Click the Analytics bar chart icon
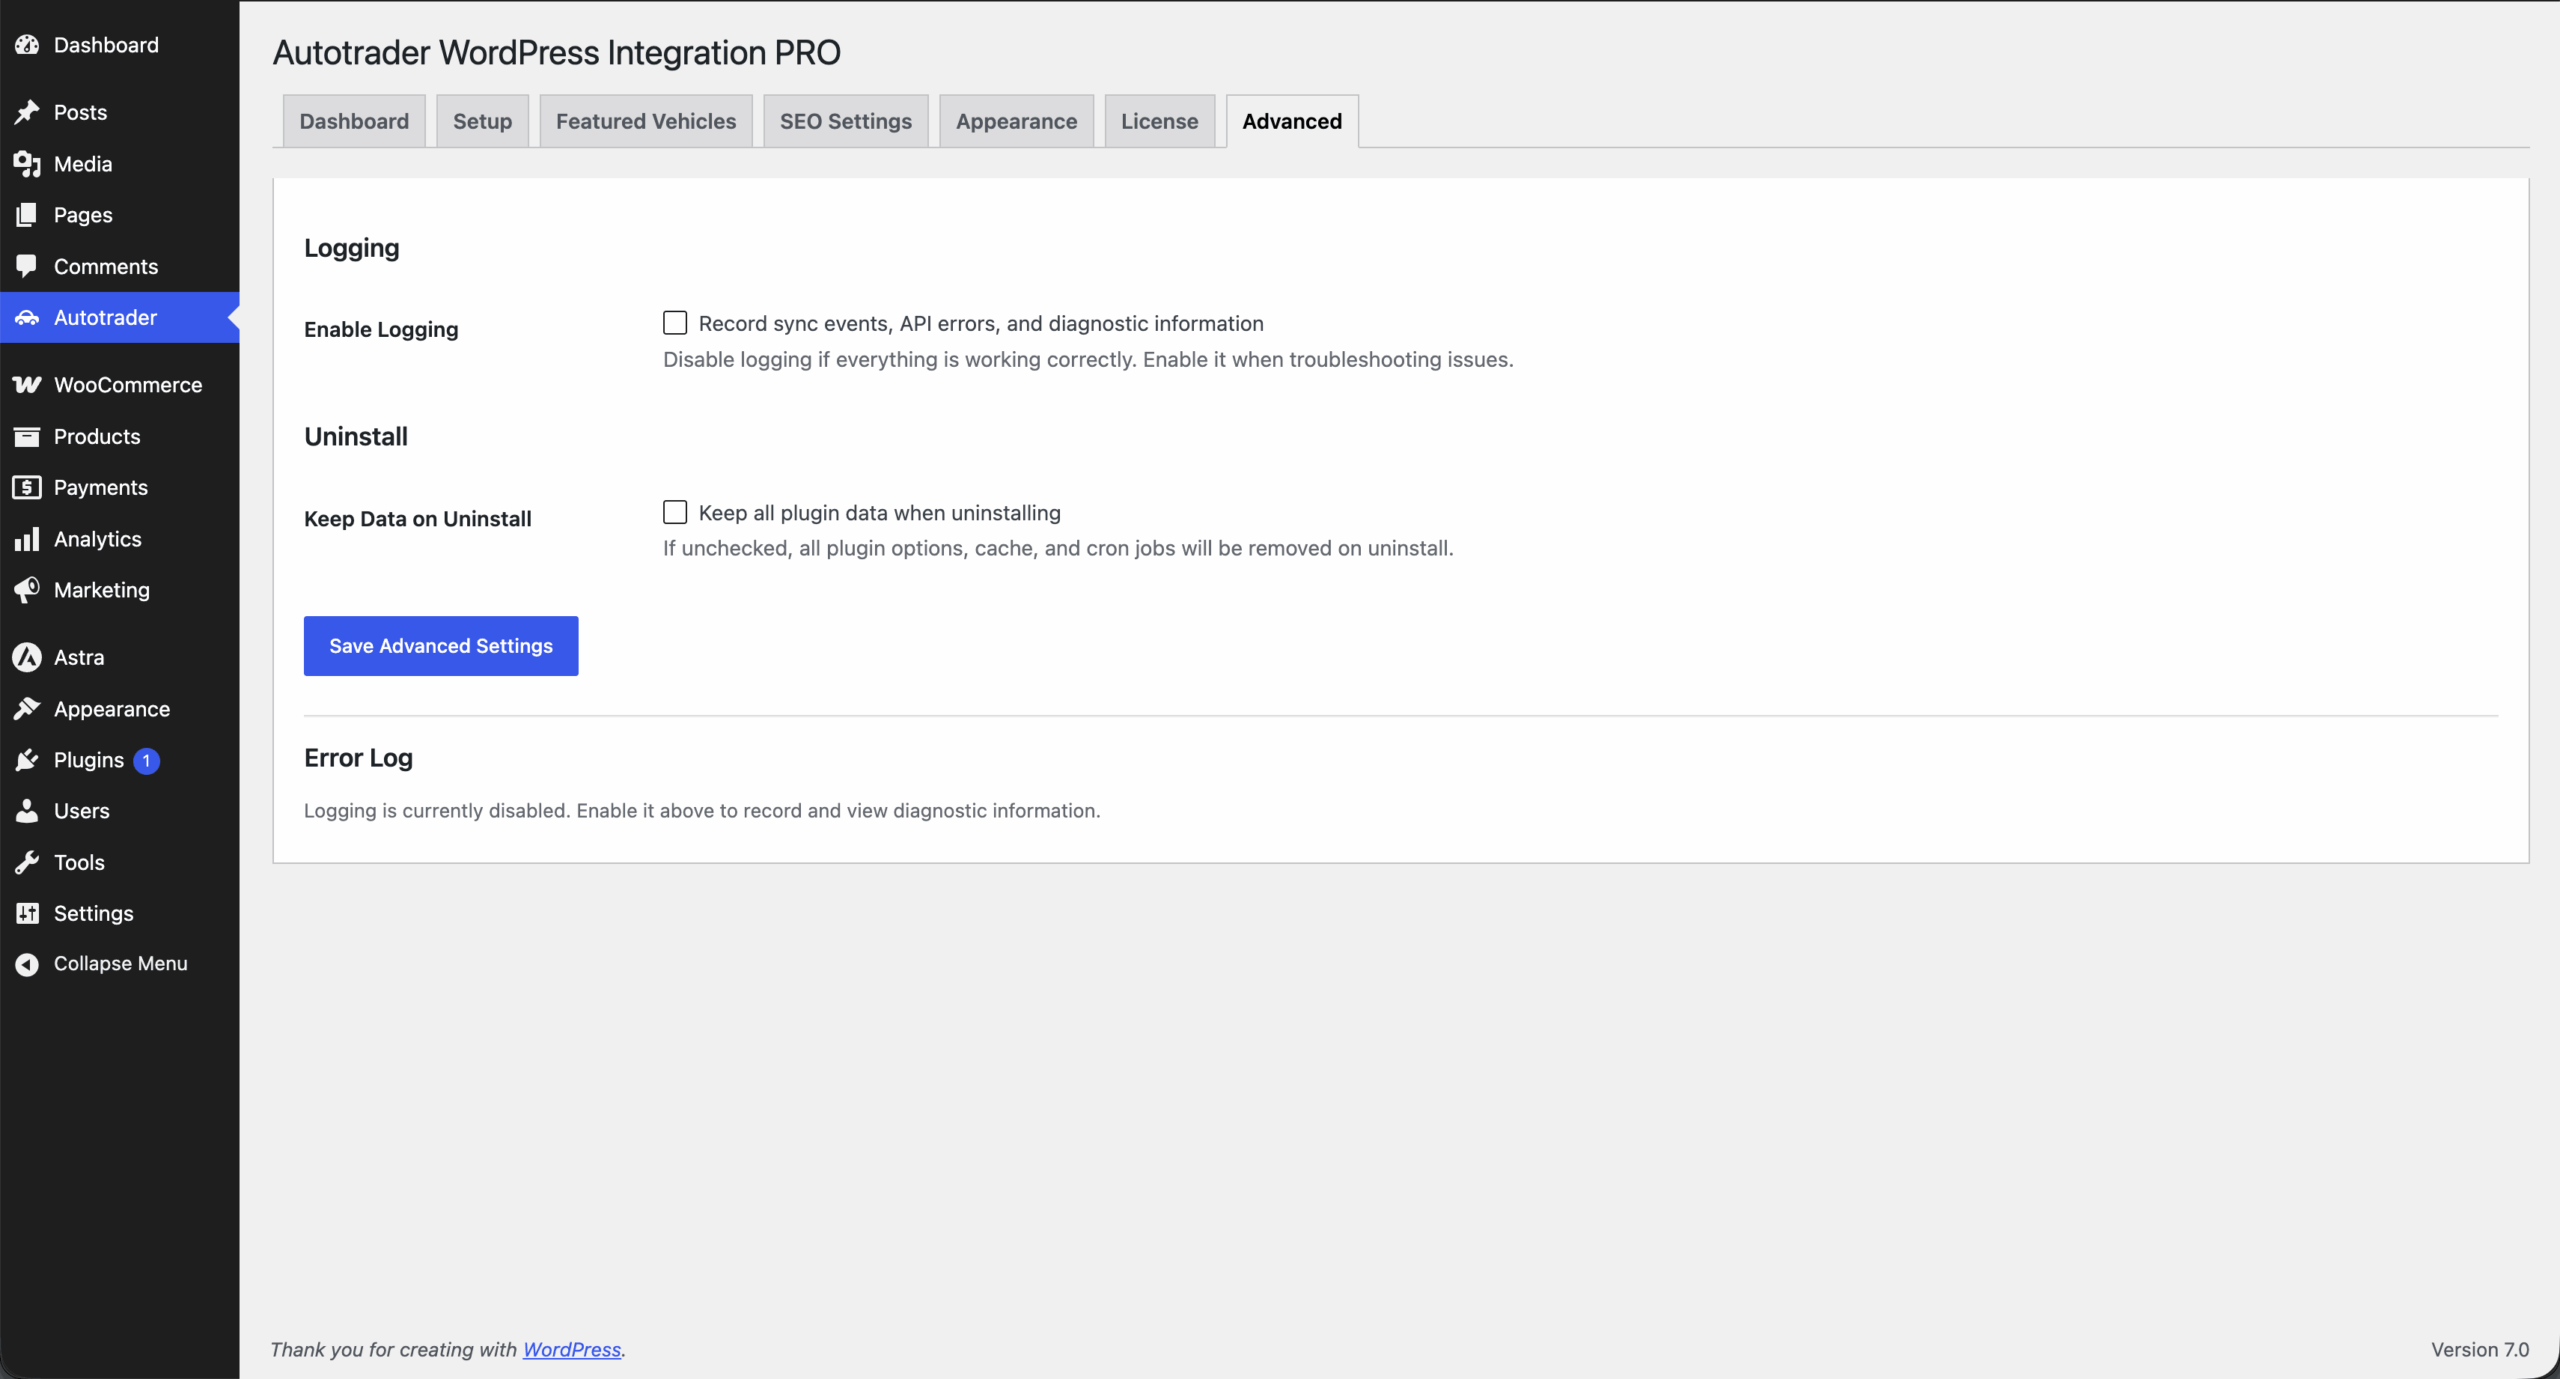The width and height of the screenshot is (2560, 1379). 27,539
